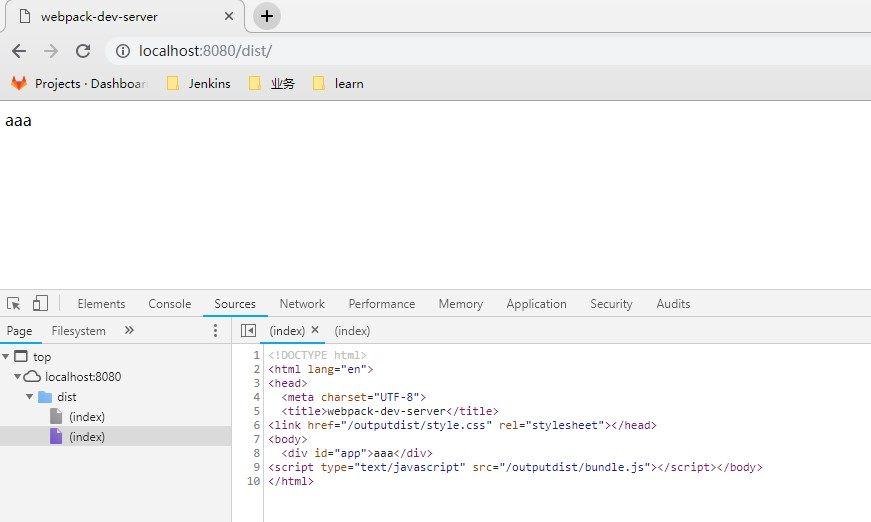Switch to the Sources panel
The width and height of the screenshot is (871, 522).
235,304
